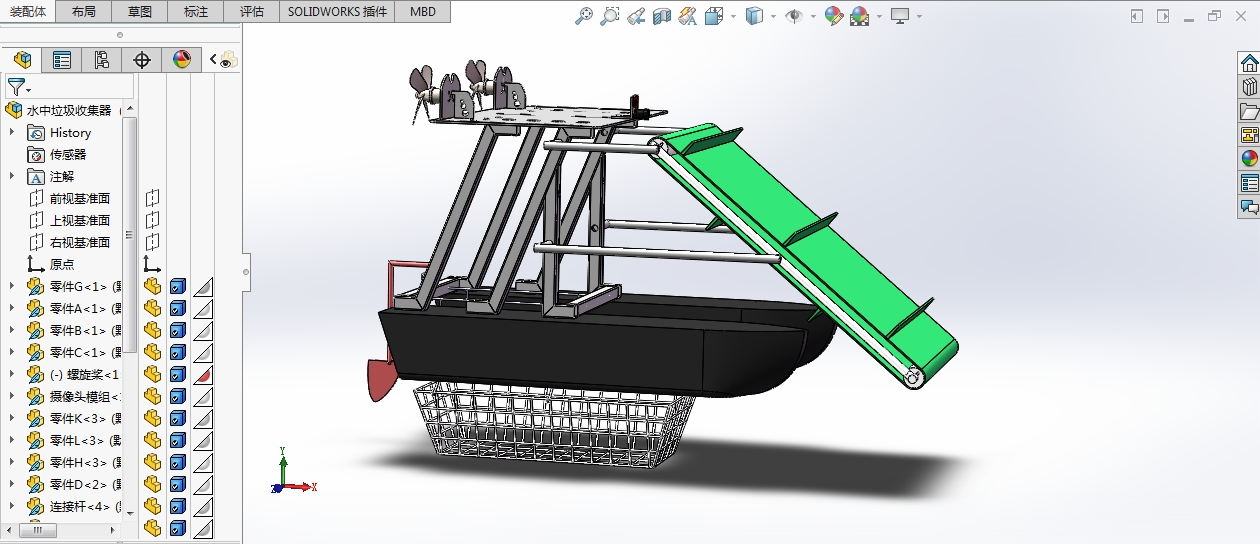Open the Design Library task pane

tap(1249, 87)
